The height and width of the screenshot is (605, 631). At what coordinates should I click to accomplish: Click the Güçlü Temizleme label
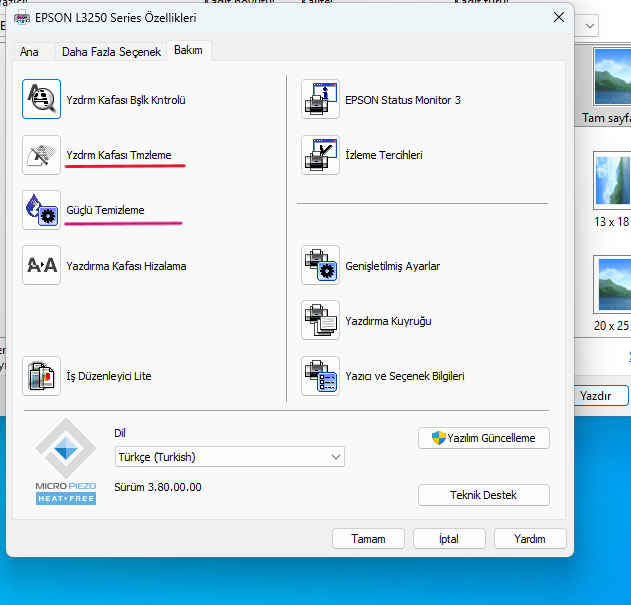(x=105, y=210)
